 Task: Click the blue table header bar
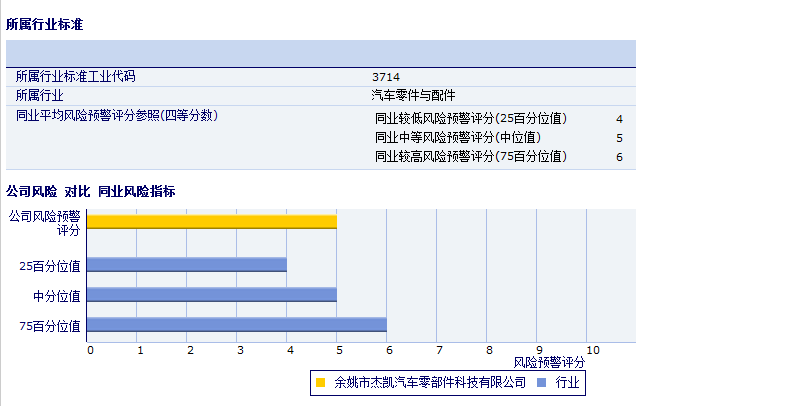coord(320,53)
